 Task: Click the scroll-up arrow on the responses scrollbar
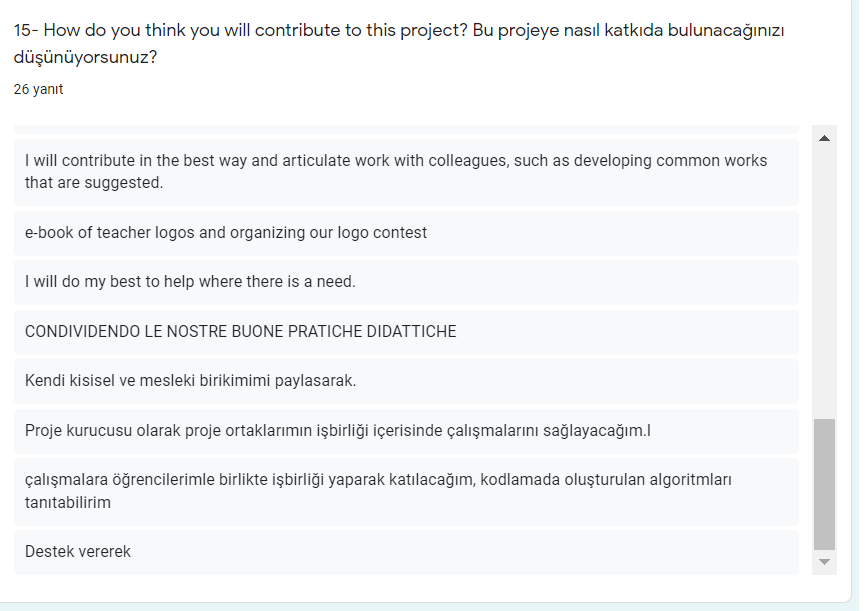(823, 136)
